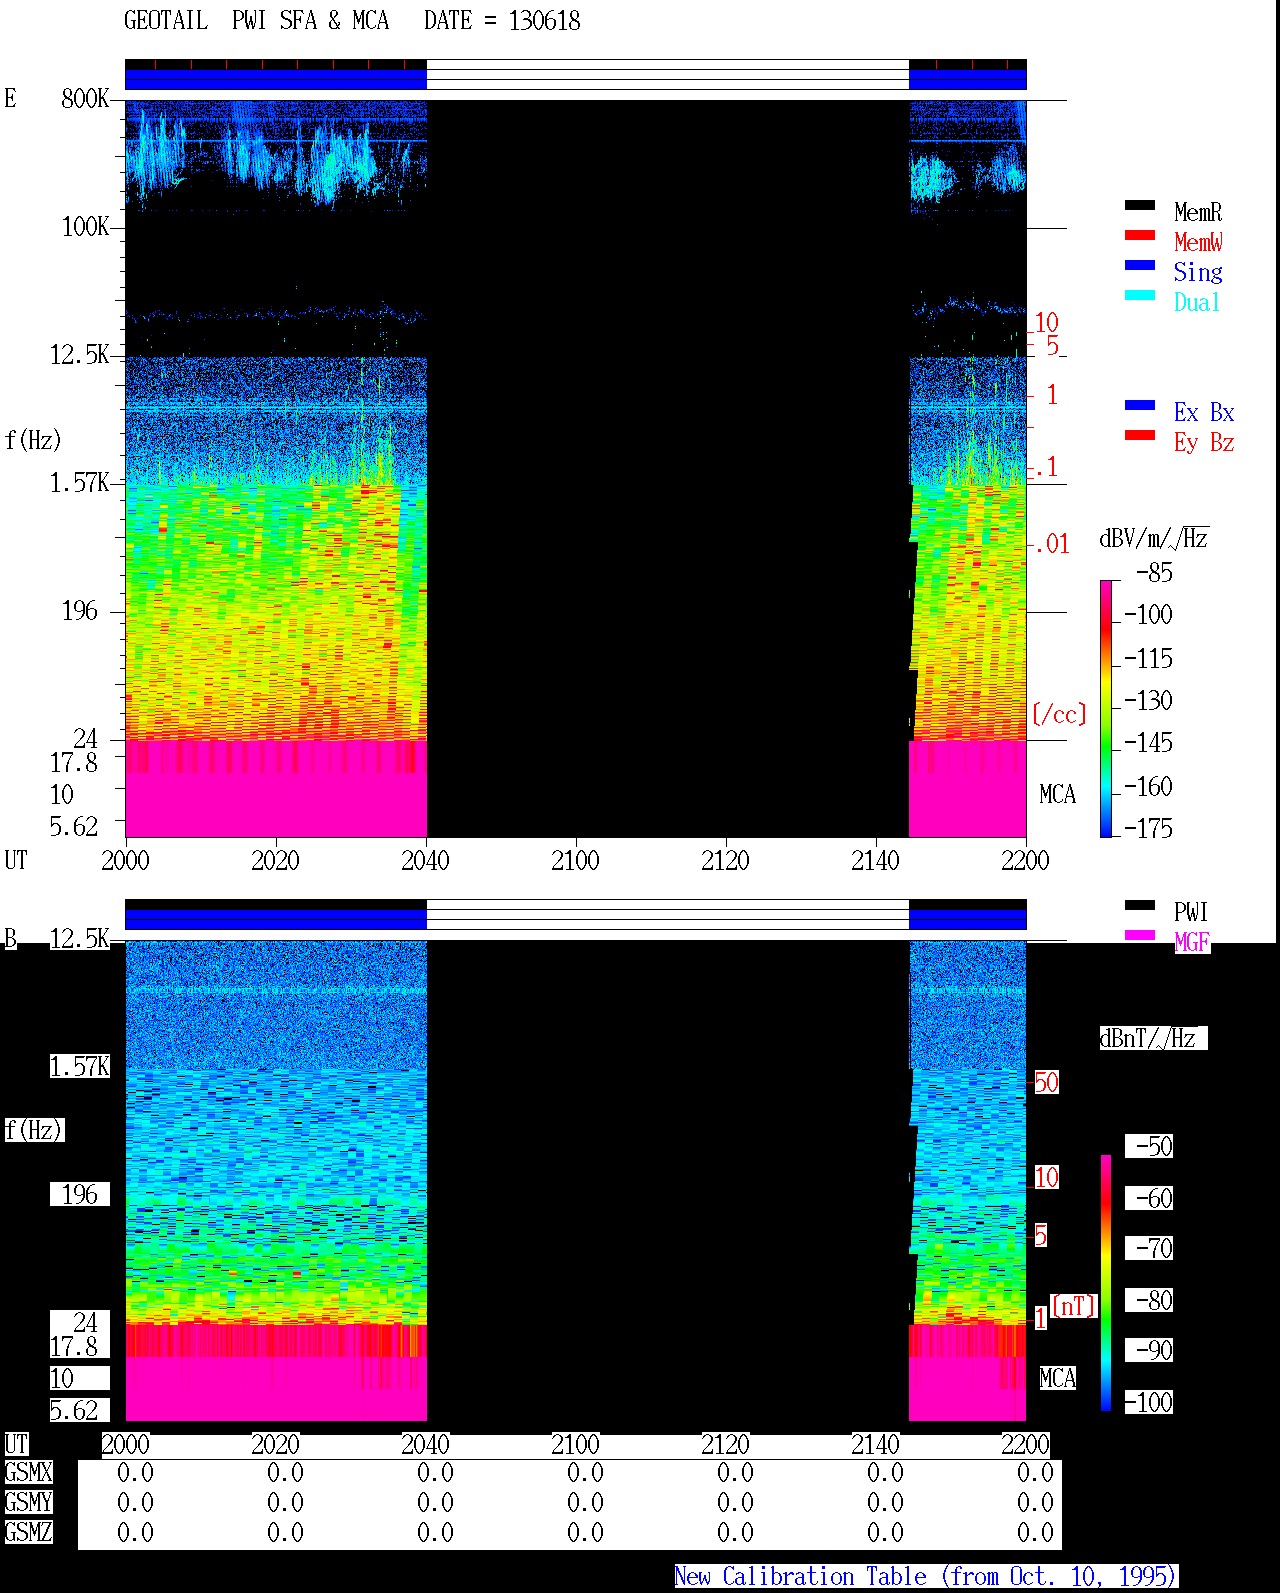This screenshot has height=1593, width=1280.
Task: Click the 2120 tick under the E panel
Action: pos(725,861)
